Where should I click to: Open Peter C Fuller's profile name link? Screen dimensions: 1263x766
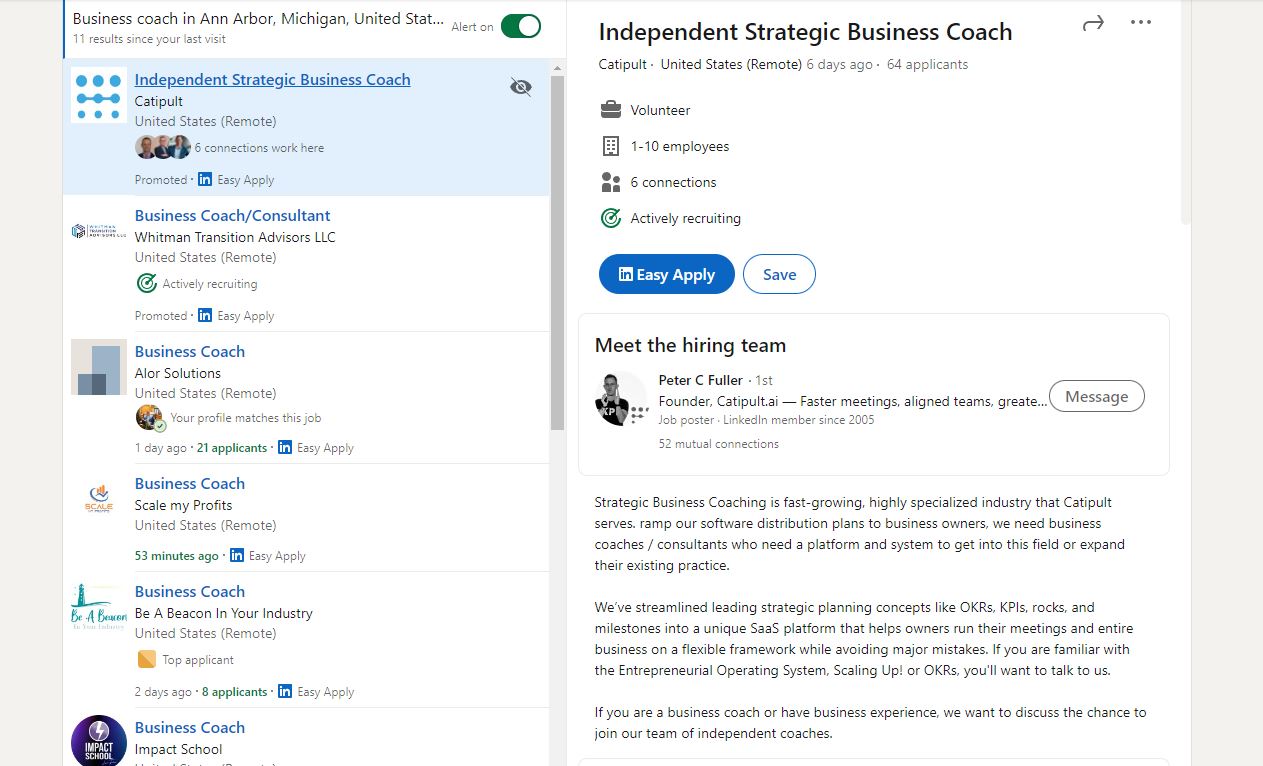tap(701, 380)
